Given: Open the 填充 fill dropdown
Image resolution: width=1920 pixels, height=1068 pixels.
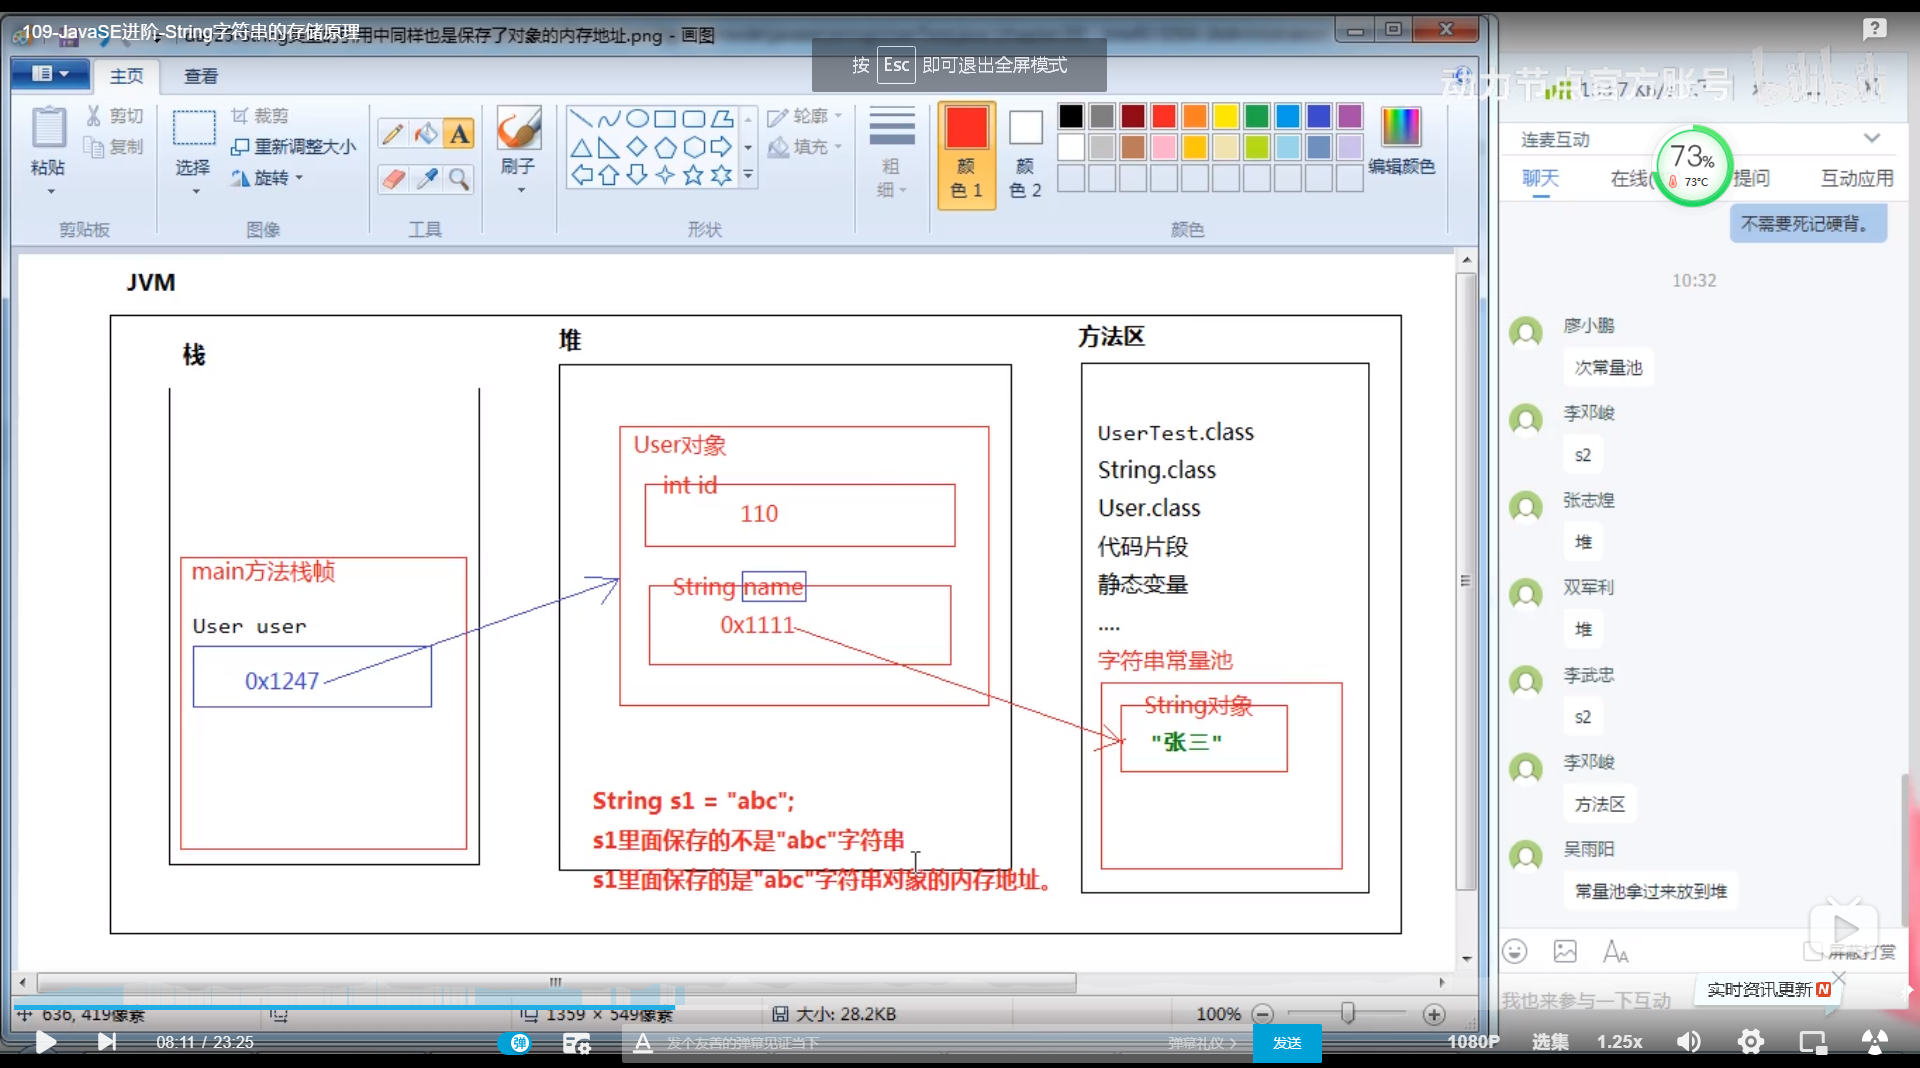Looking at the screenshot, I should pos(805,147).
